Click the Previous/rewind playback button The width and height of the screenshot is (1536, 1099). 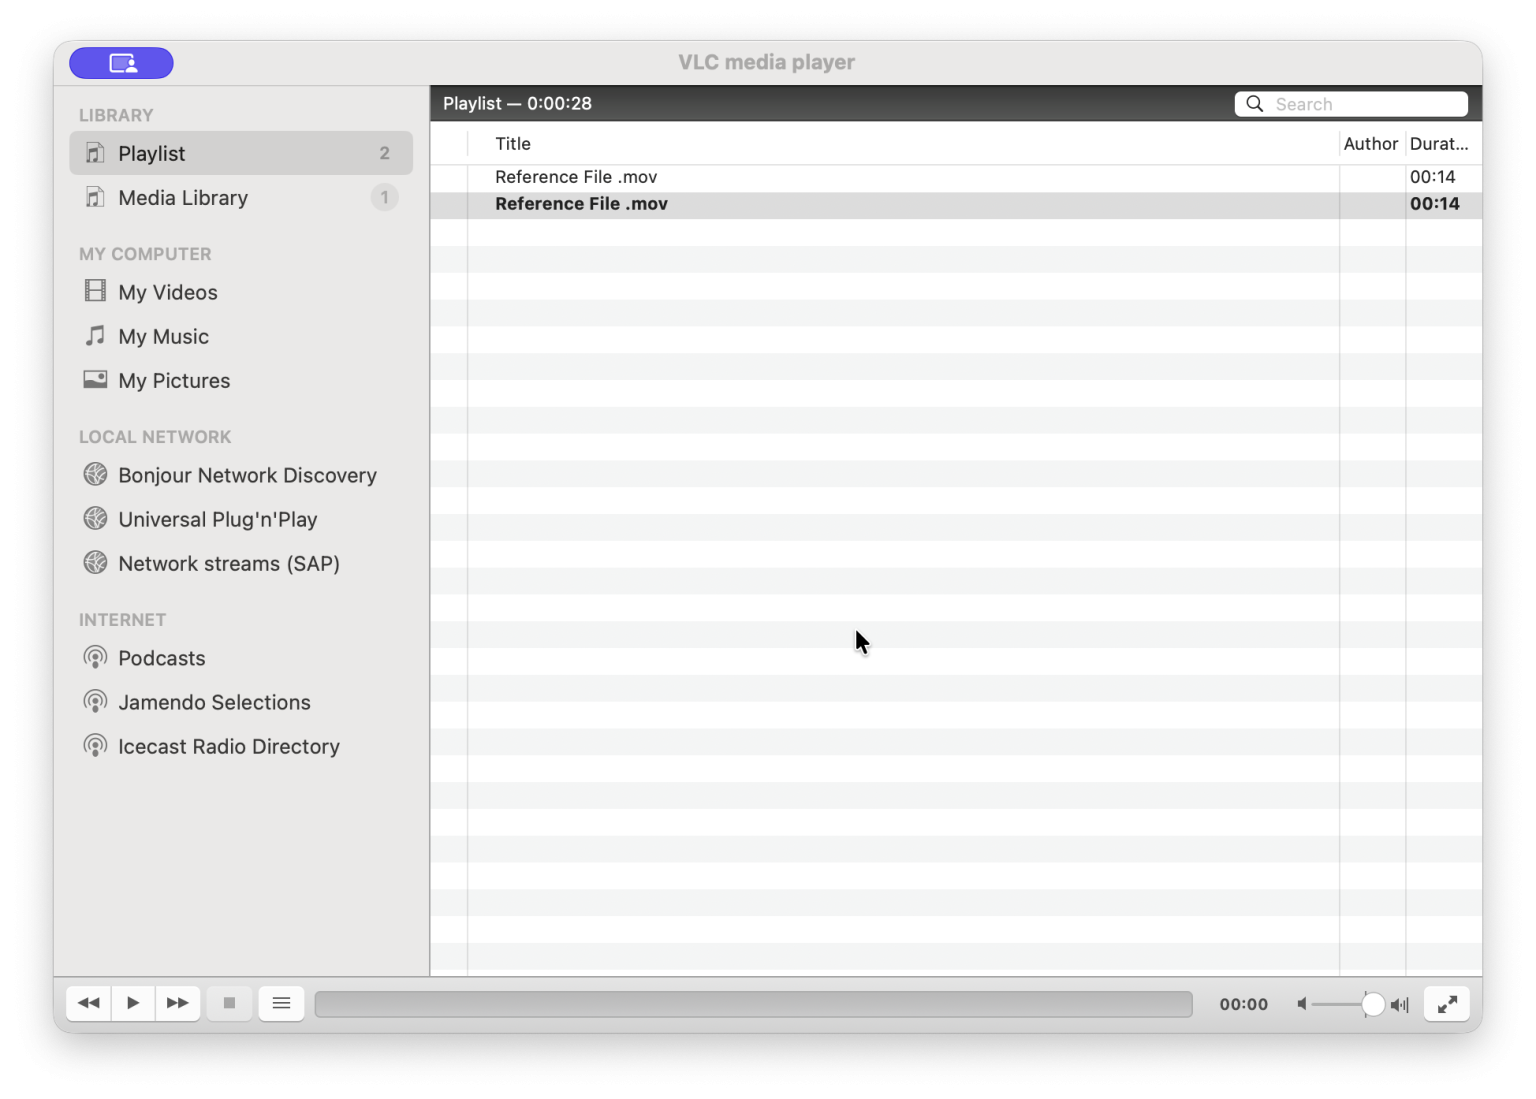[x=88, y=1003]
